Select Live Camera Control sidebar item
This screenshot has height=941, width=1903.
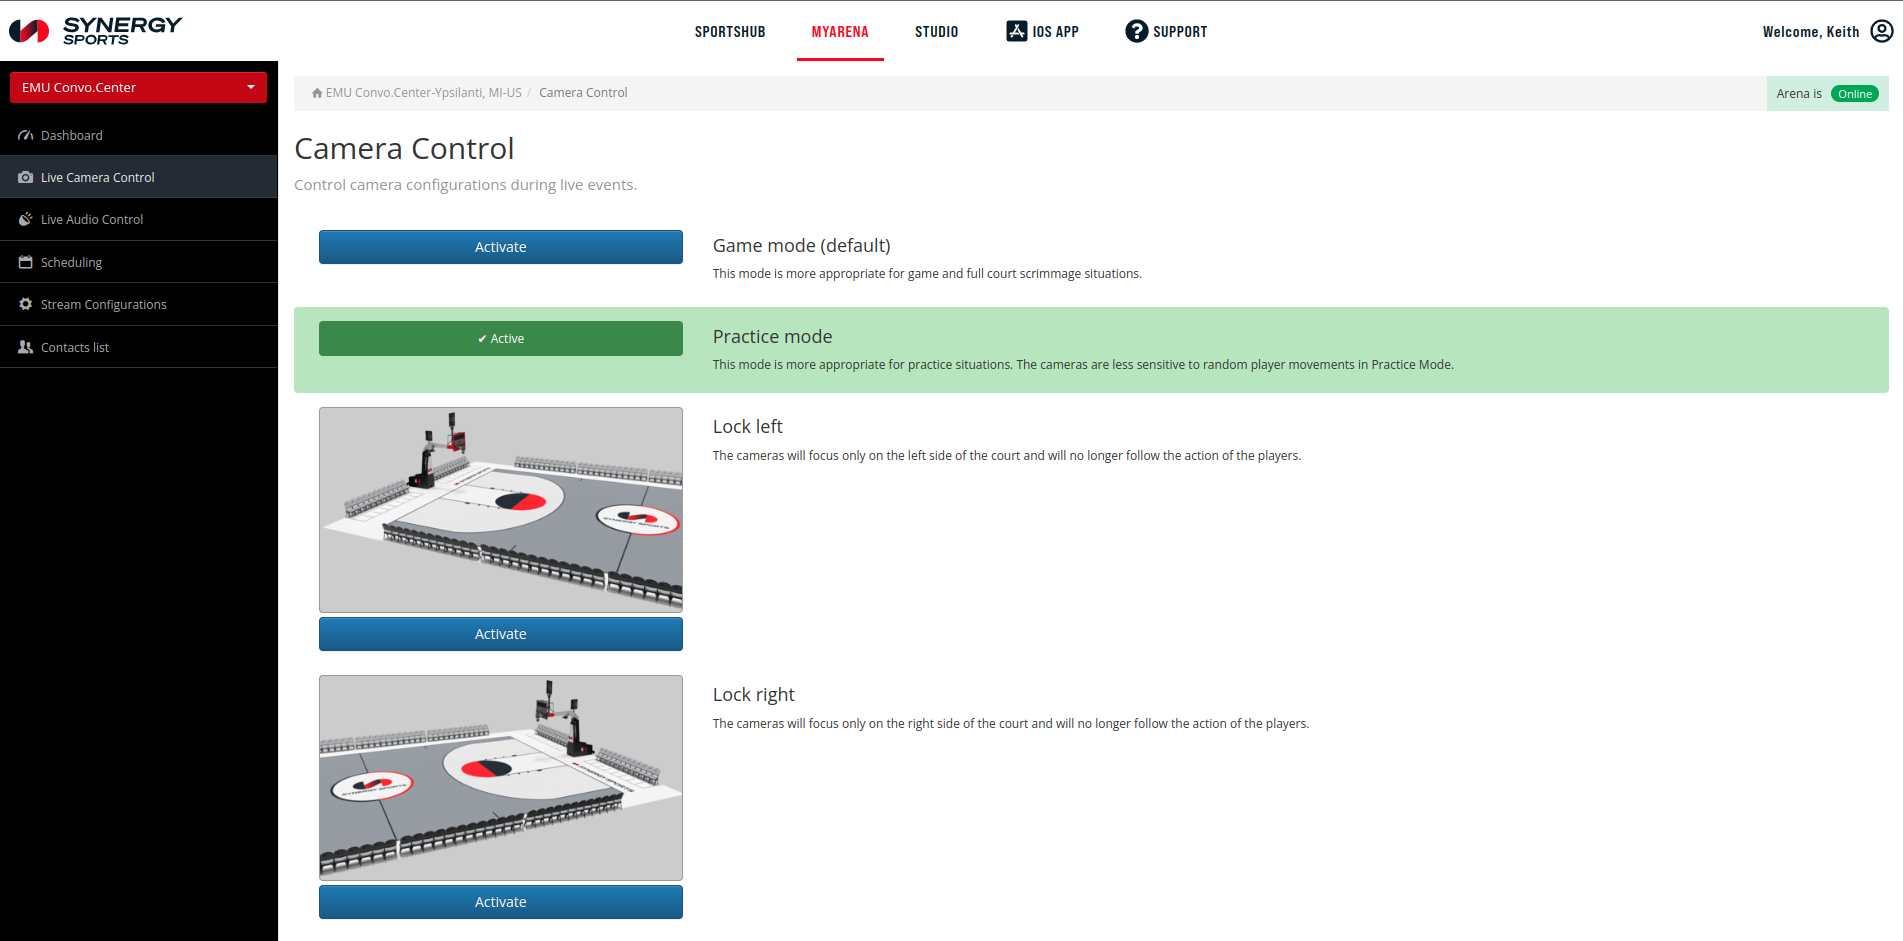coord(139,177)
